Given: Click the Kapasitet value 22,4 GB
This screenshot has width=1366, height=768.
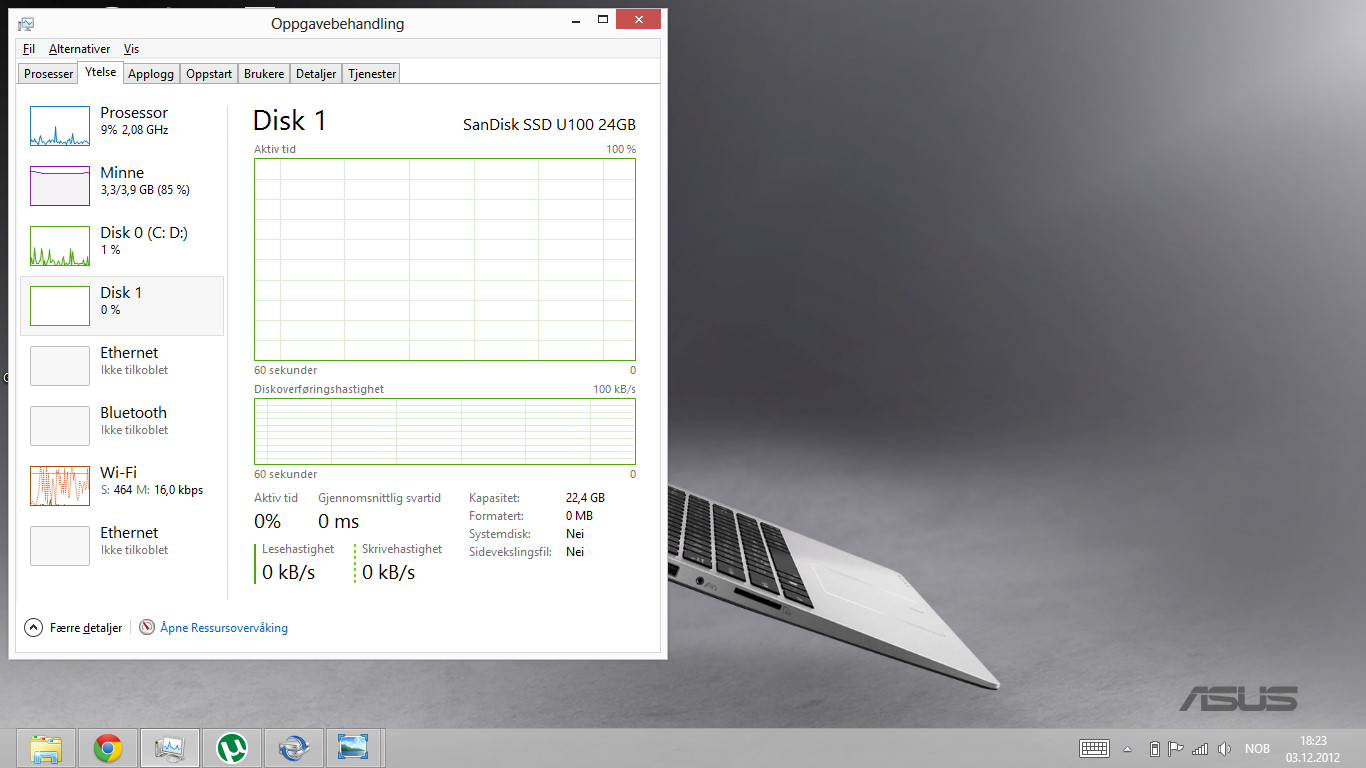Looking at the screenshot, I should [x=585, y=497].
